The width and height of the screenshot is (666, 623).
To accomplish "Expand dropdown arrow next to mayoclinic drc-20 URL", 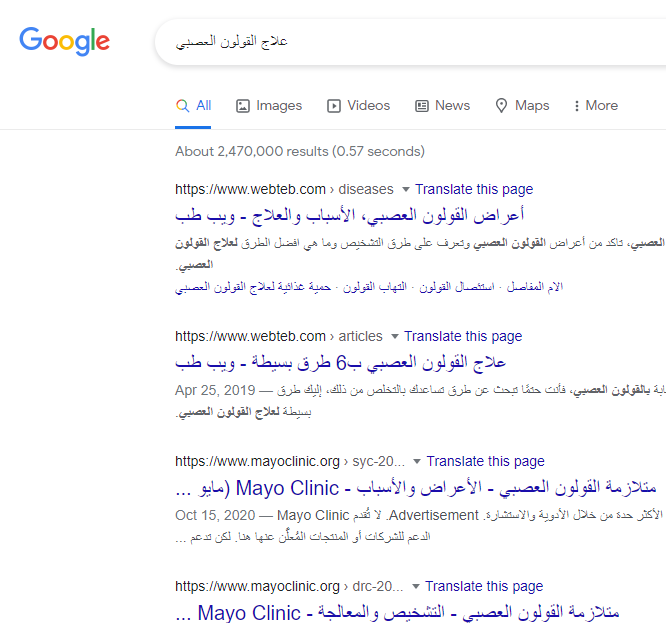I will pos(416,586).
